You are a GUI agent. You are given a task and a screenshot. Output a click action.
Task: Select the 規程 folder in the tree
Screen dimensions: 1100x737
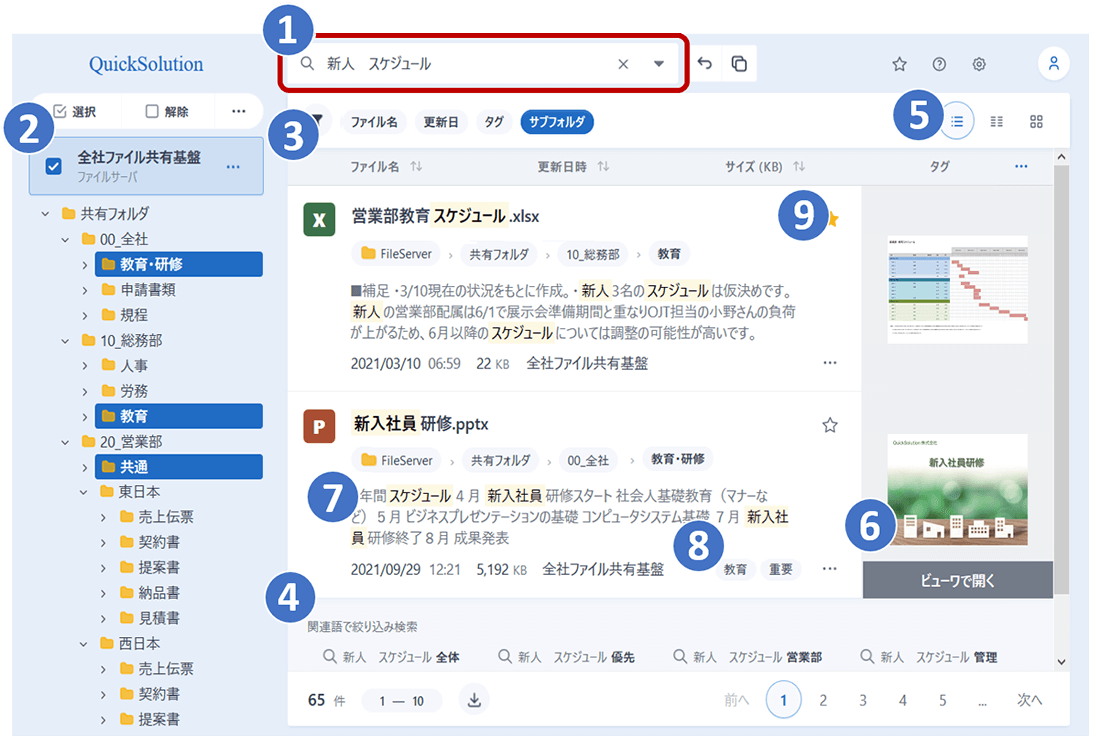(124, 315)
